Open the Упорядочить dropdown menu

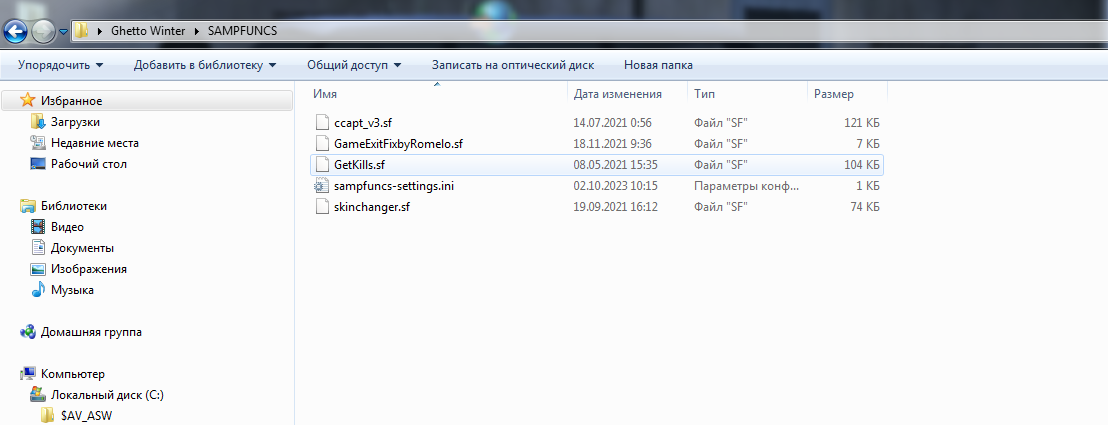click(60, 65)
